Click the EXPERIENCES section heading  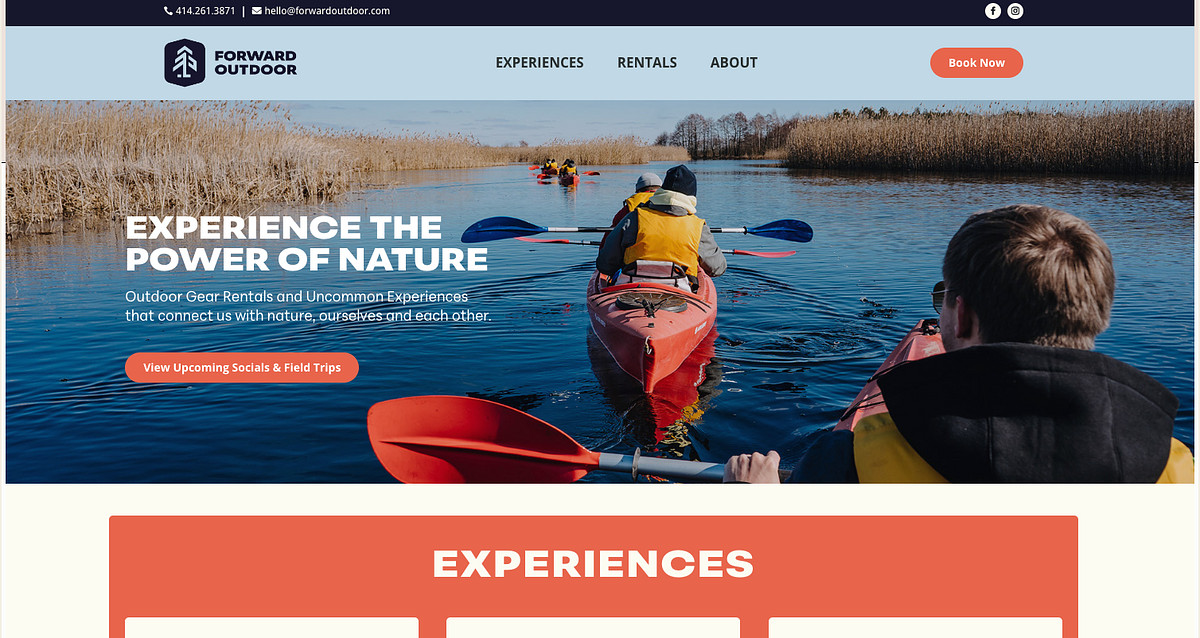593,564
